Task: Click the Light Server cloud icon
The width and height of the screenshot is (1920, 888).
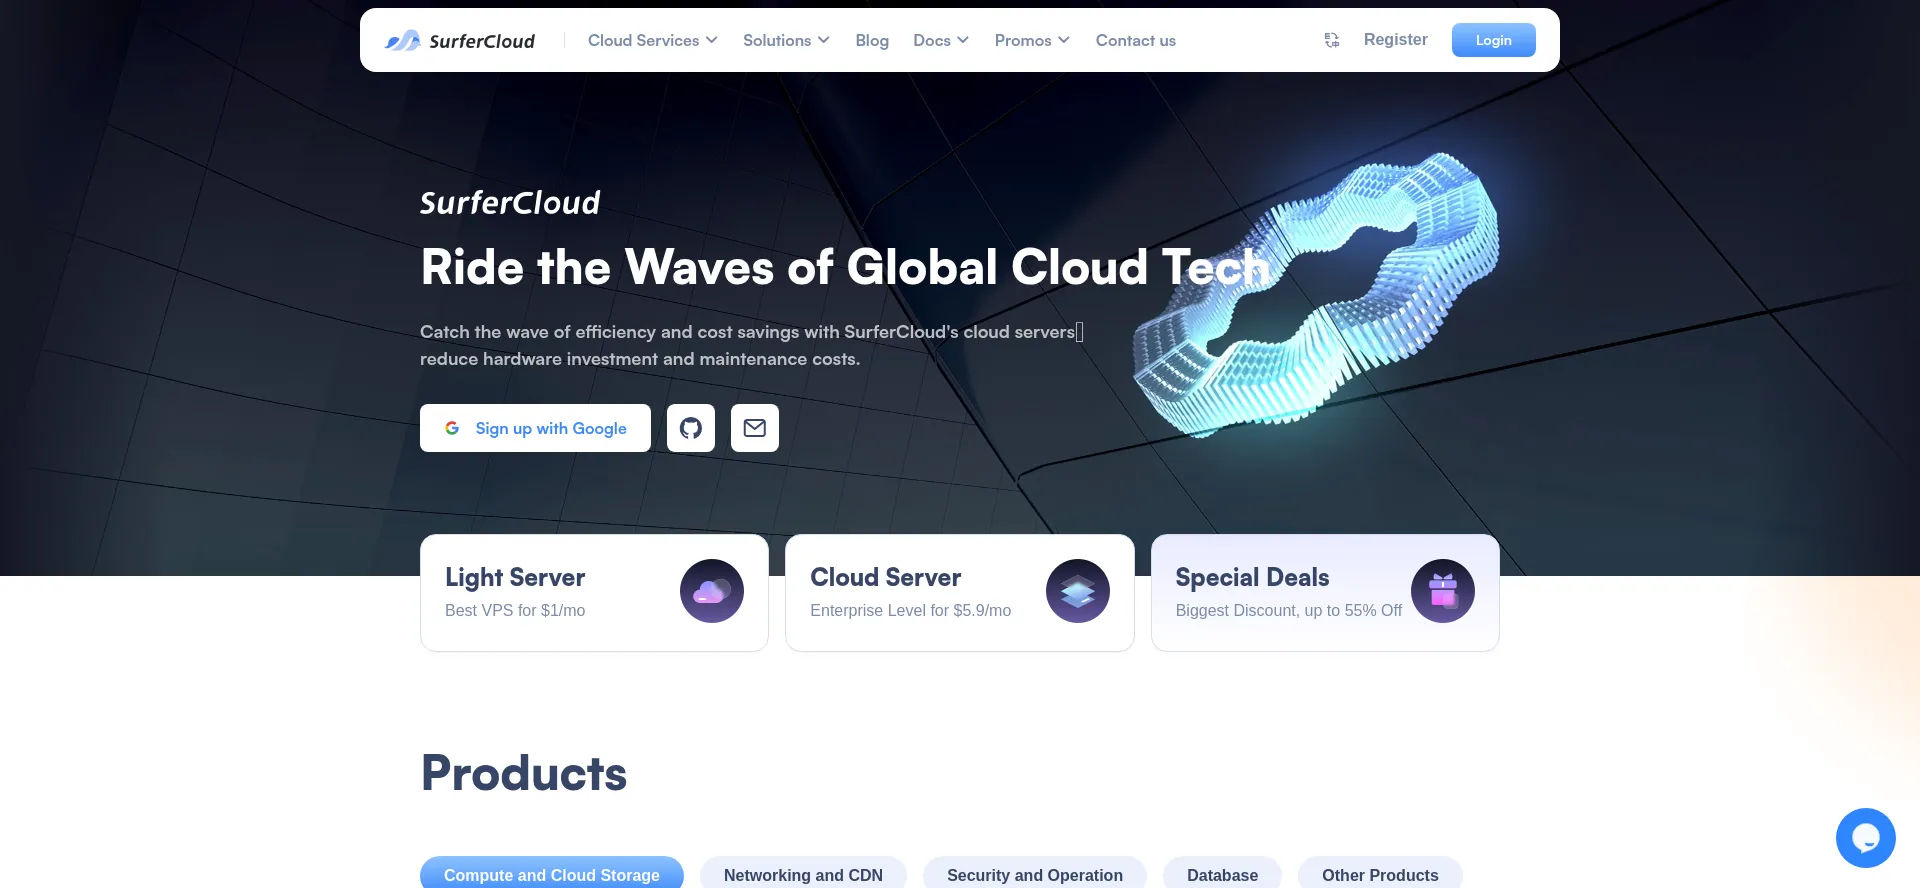Action: (712, 591)
